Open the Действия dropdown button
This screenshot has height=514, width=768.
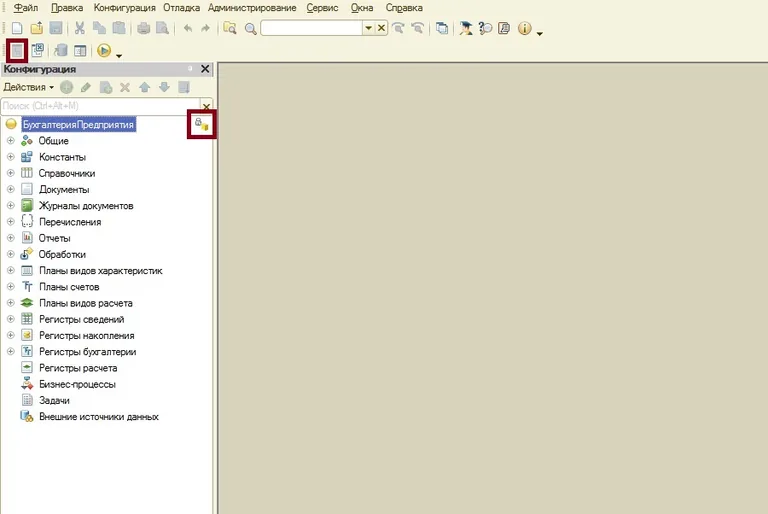click(28, 87)
